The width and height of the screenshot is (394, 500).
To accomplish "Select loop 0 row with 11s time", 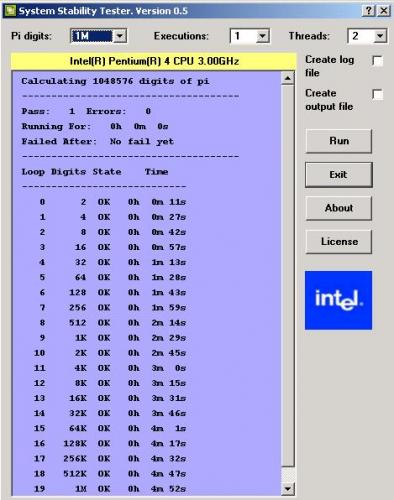I will (x=112, y=202).
